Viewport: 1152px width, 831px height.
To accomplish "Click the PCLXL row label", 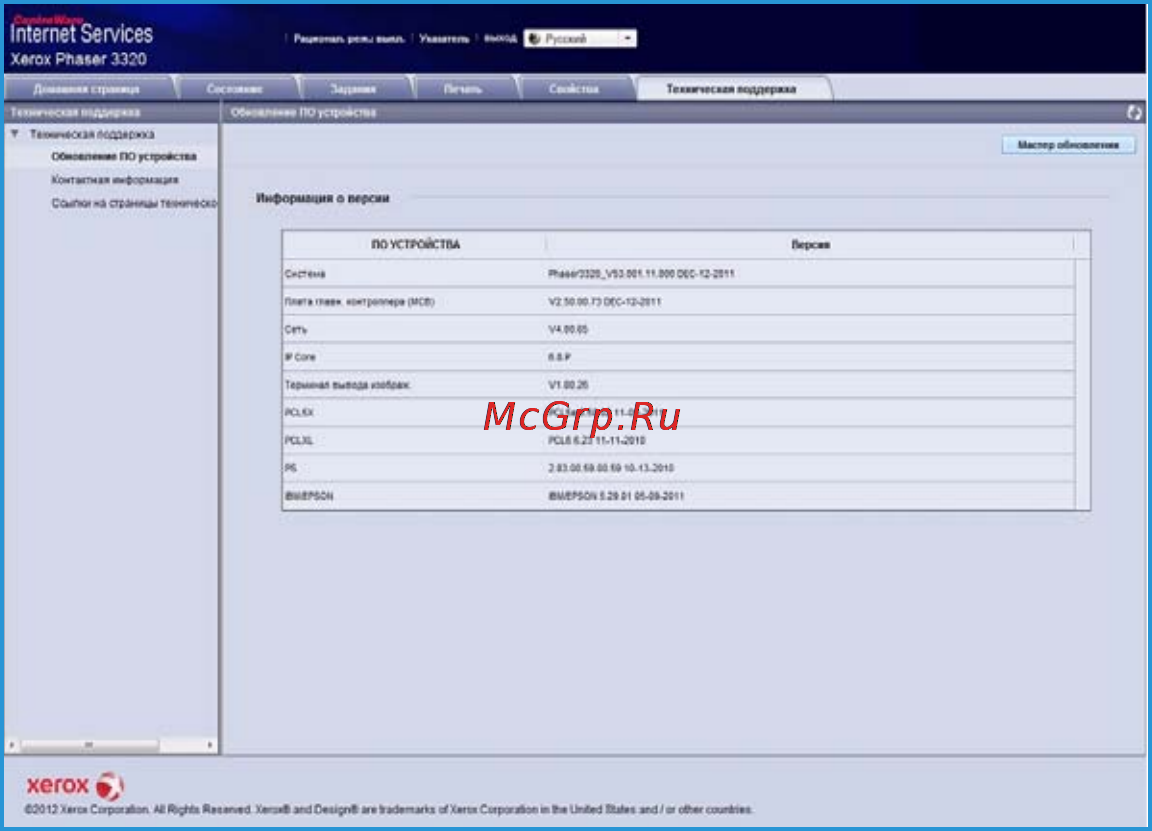I will 298,441.
